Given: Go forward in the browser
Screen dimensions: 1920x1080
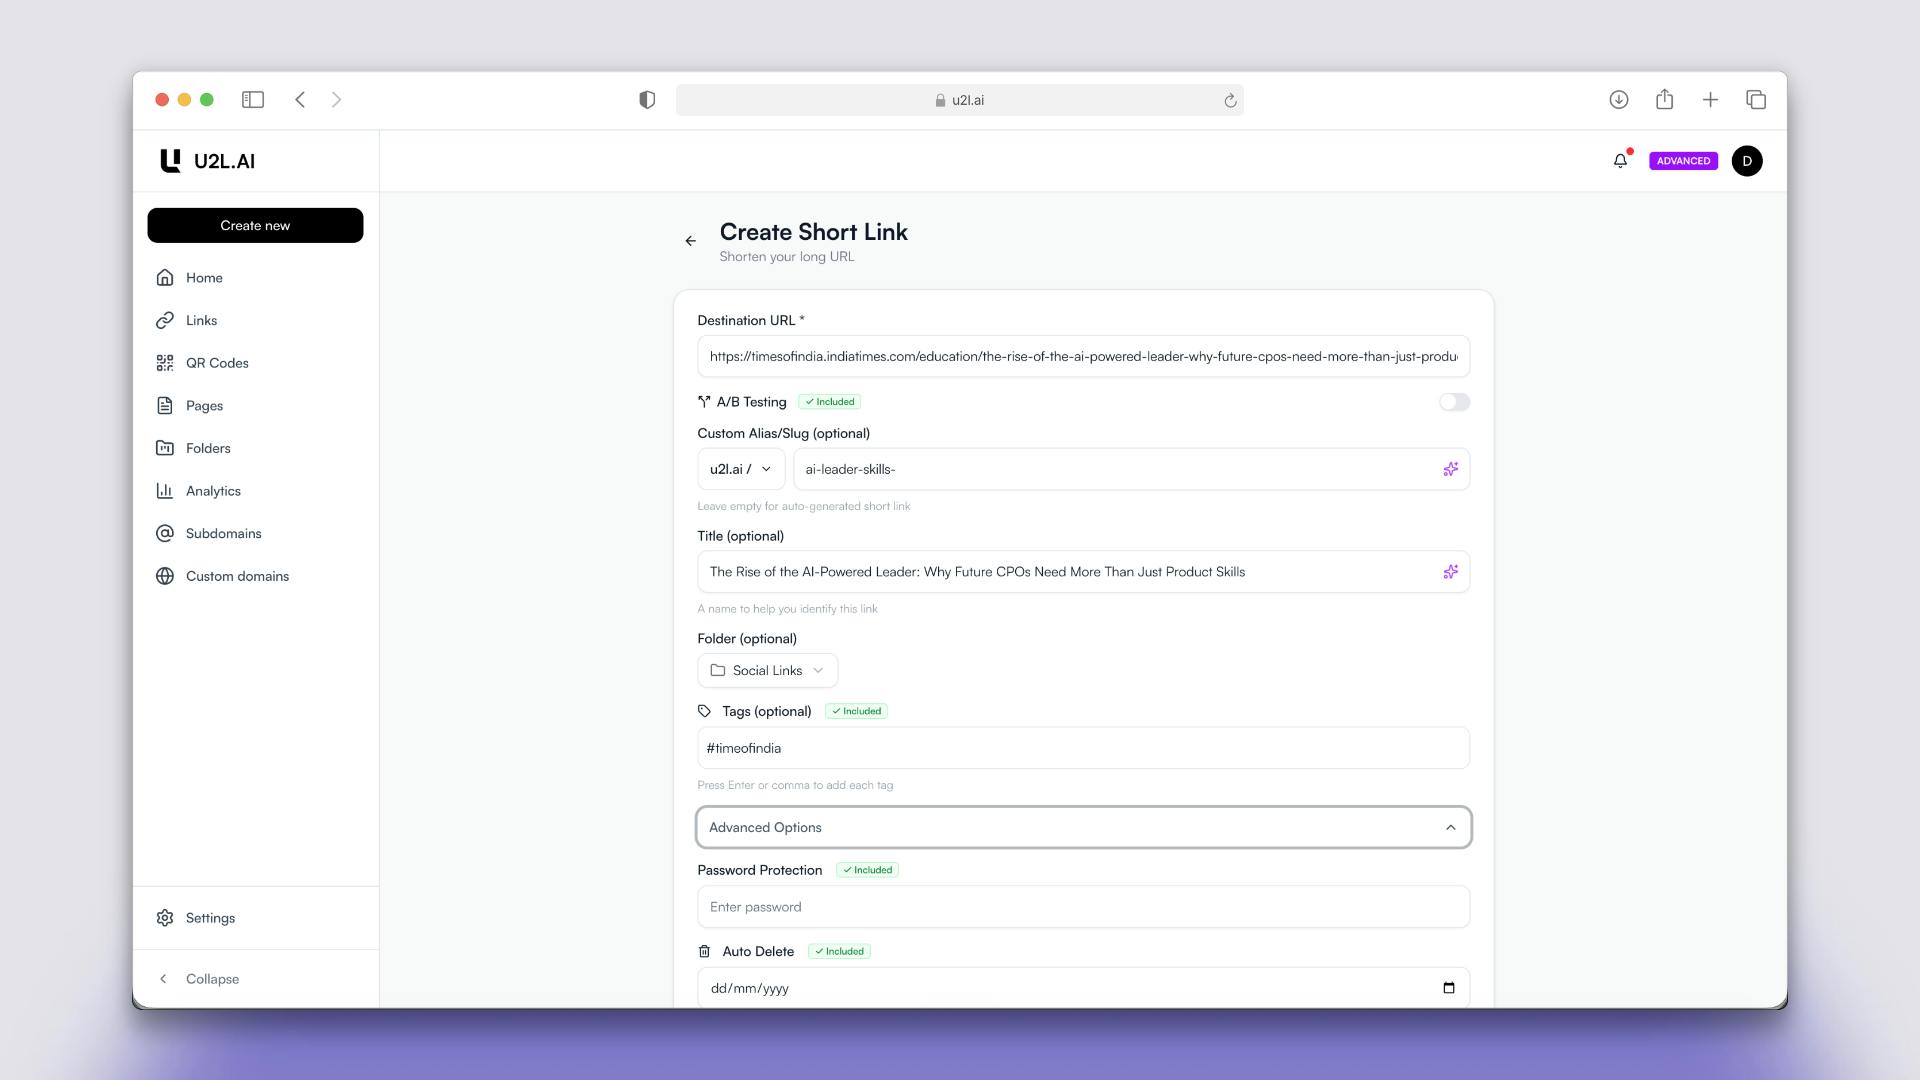Looking at the screenshot, I should click(x=337, y=99).
